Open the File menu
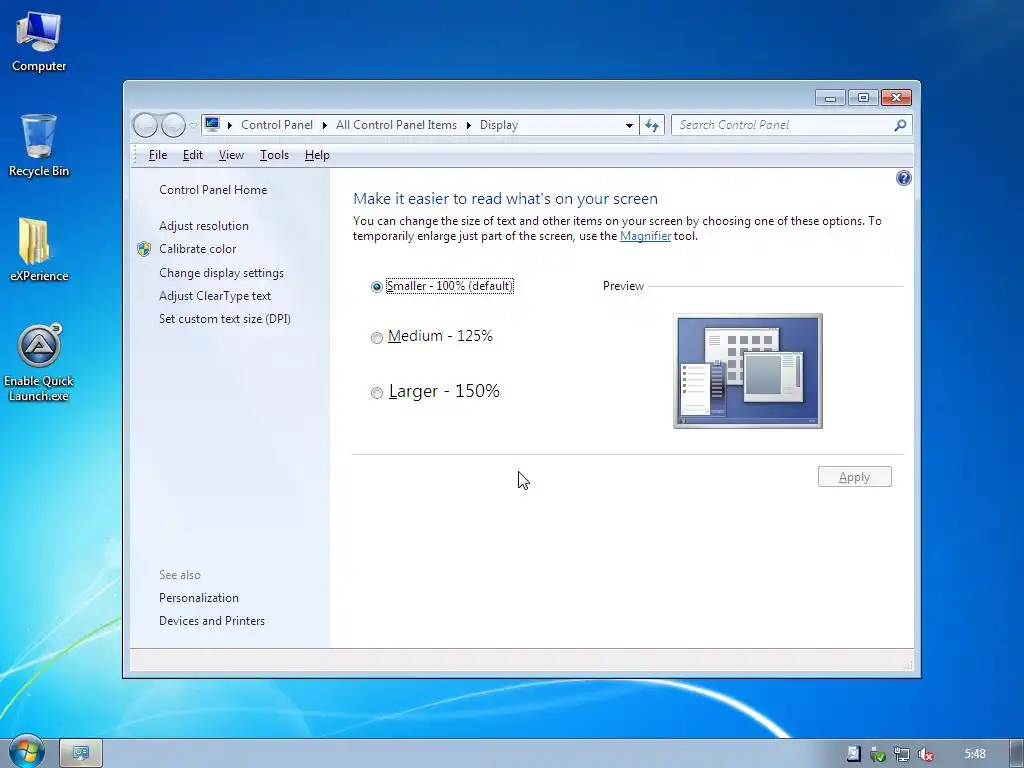1024x768 pixels. [x=158, y=155]
